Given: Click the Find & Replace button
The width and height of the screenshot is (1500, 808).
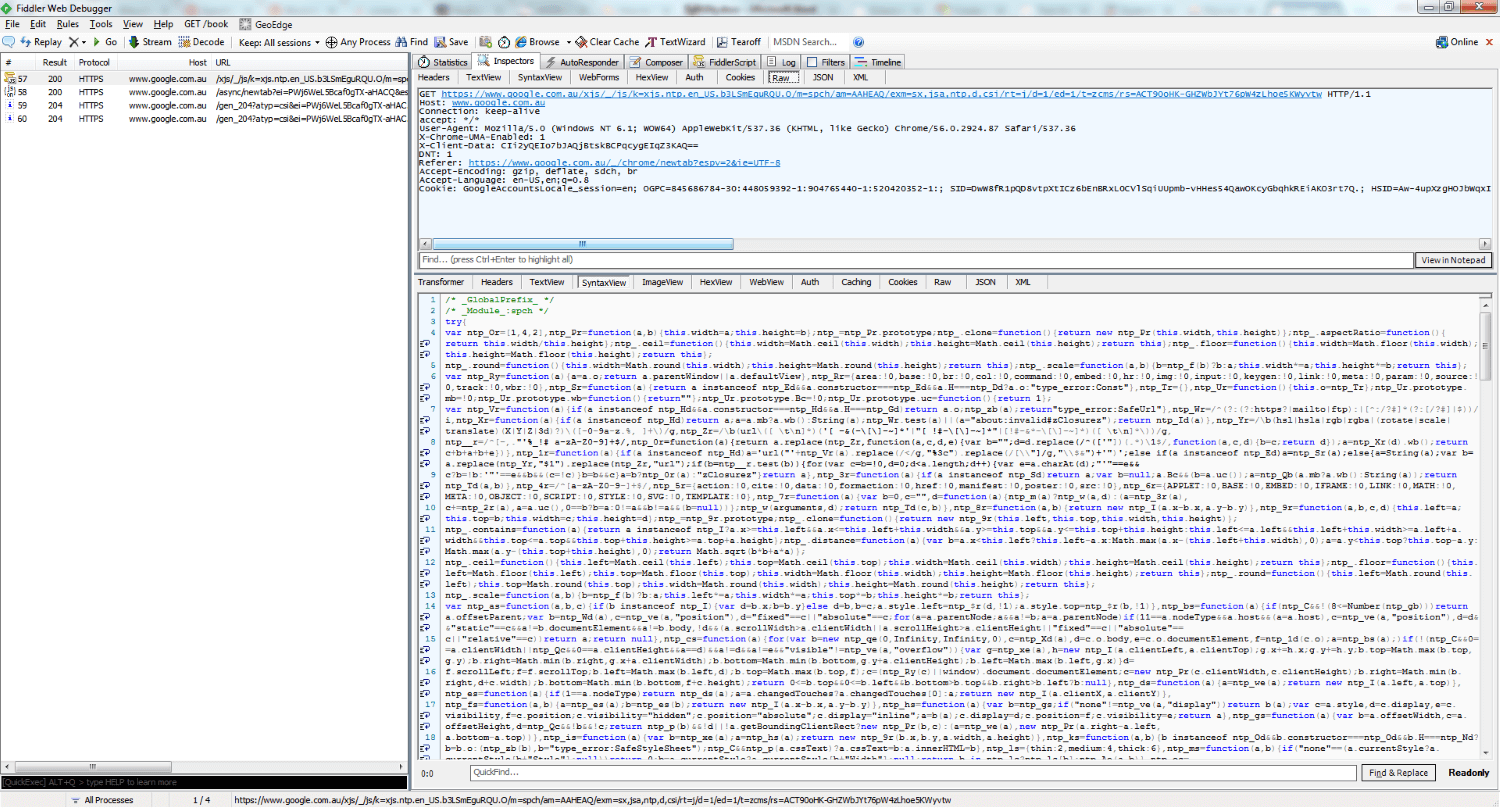Looking at the screenshot, I should pyautogui.click(x=1399, y=773).
